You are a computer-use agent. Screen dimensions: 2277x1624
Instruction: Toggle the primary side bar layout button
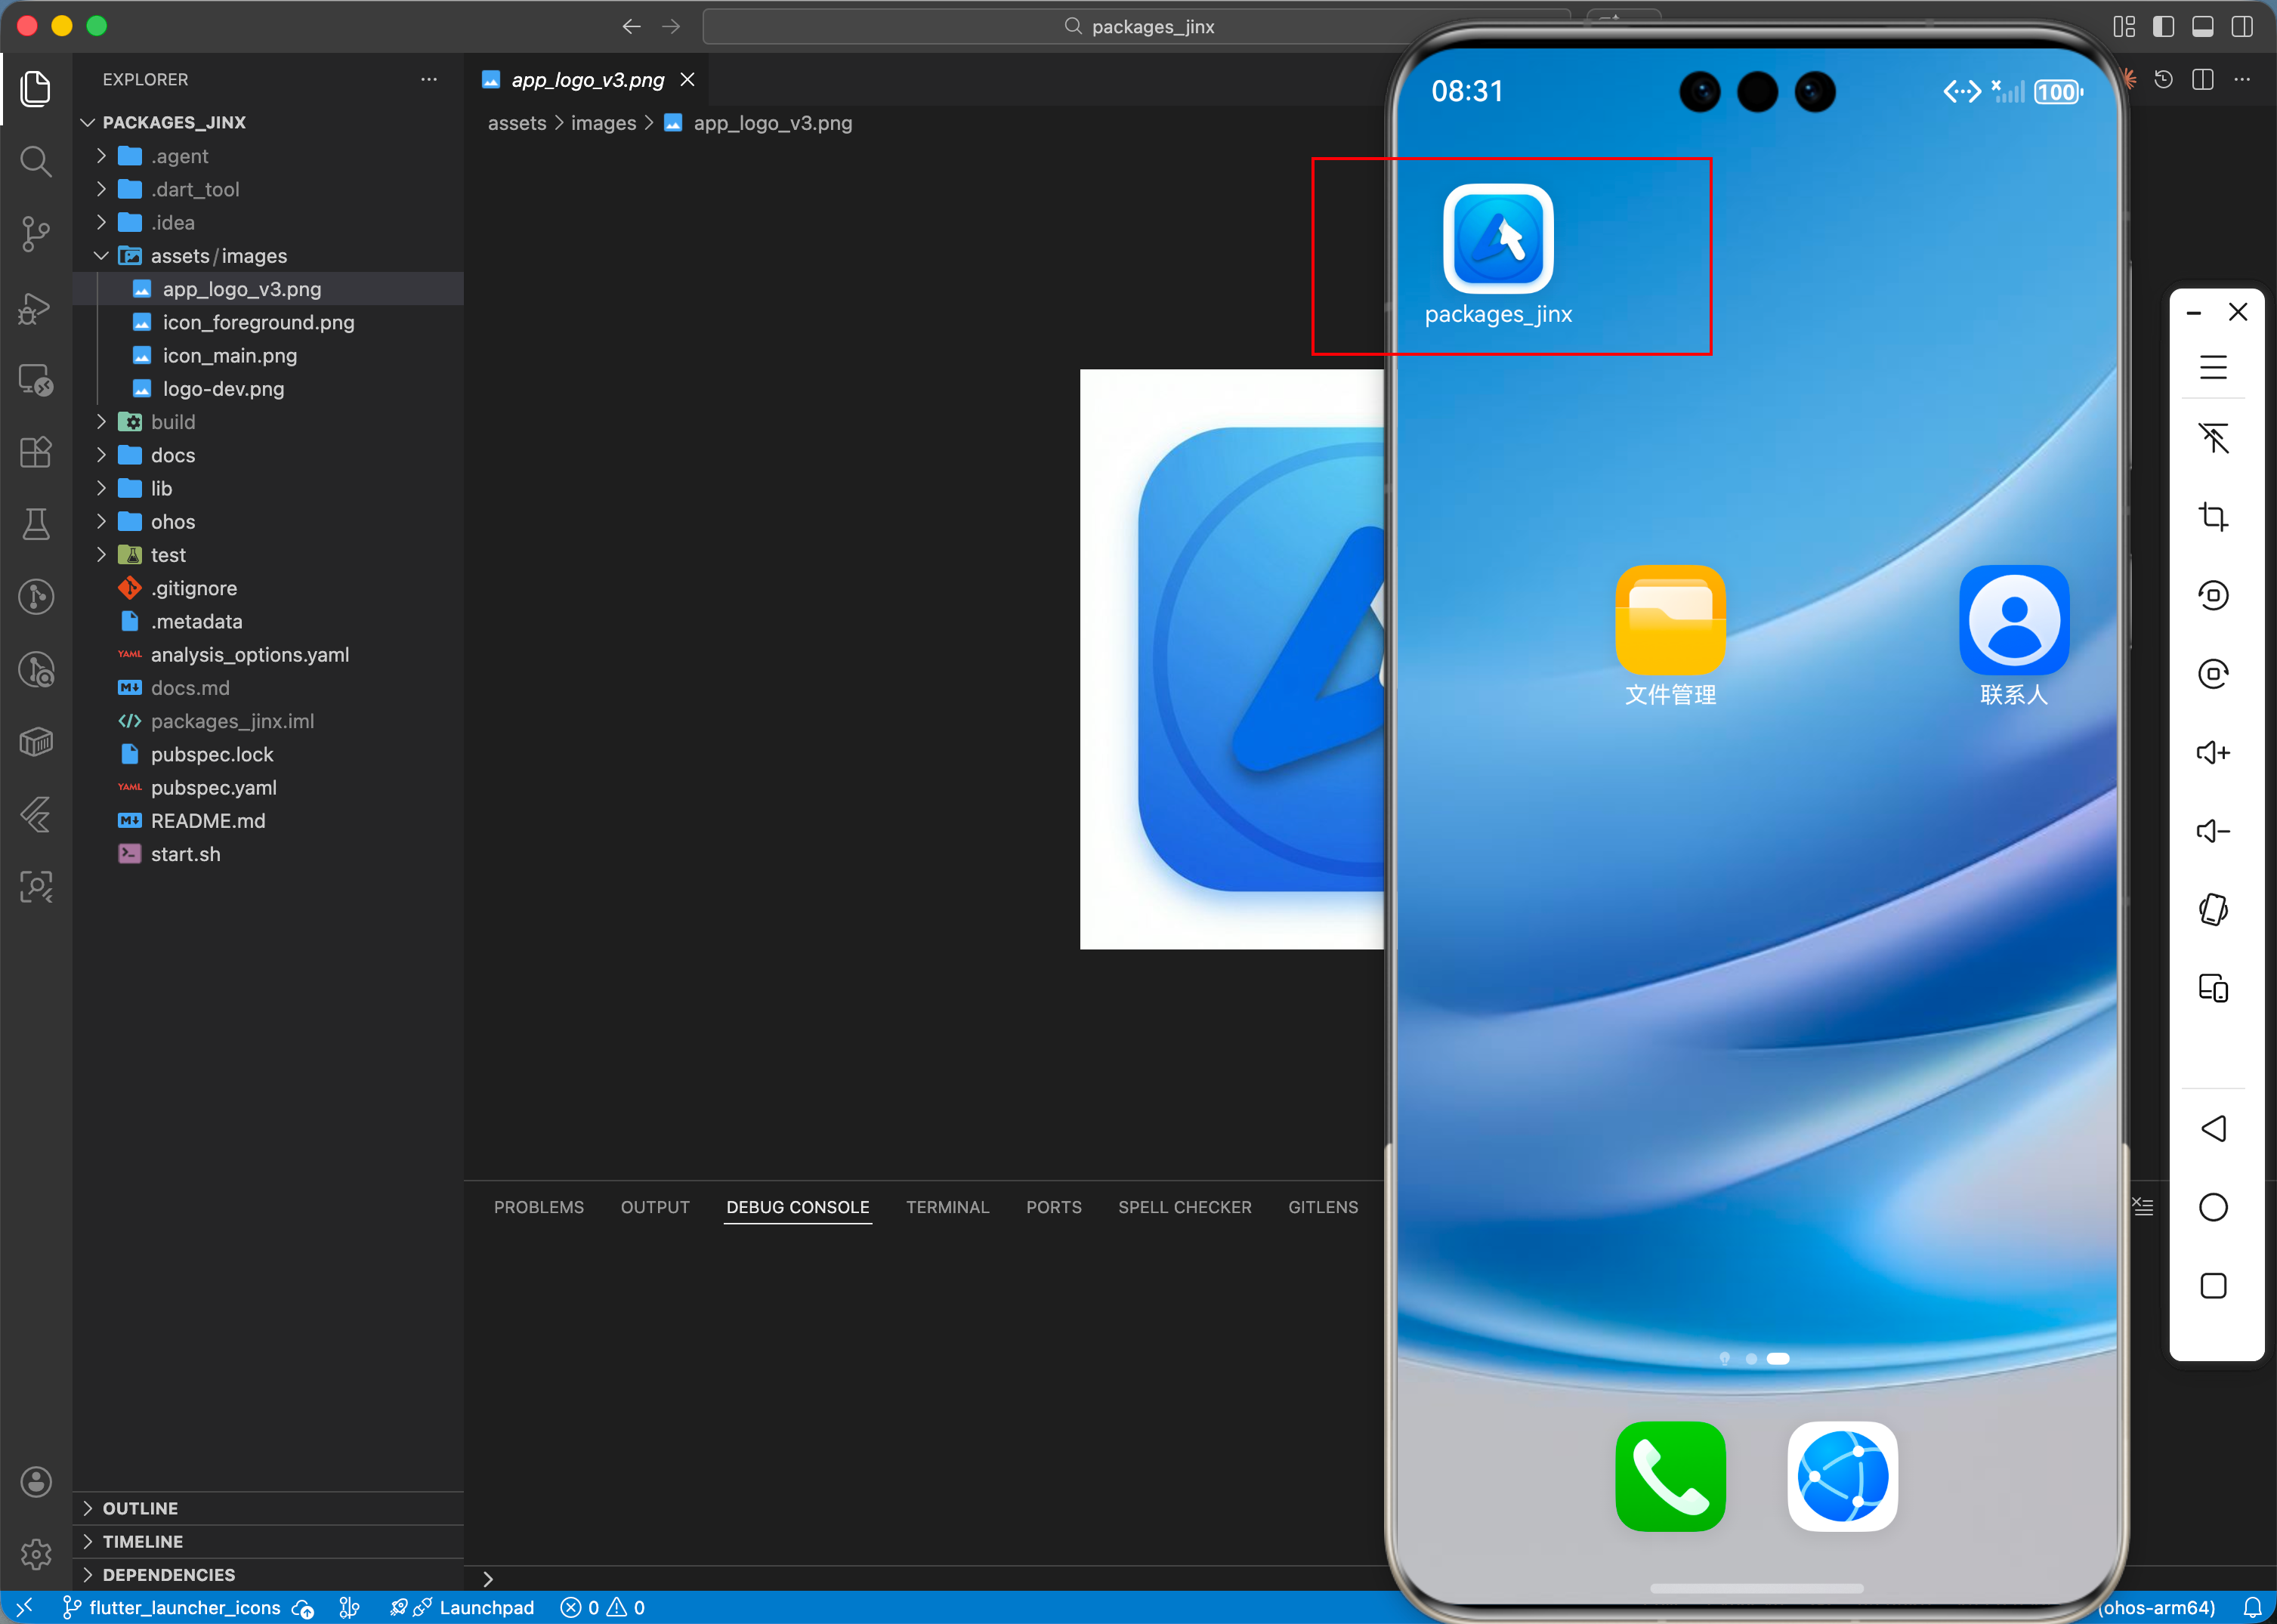coord(2163,26)
